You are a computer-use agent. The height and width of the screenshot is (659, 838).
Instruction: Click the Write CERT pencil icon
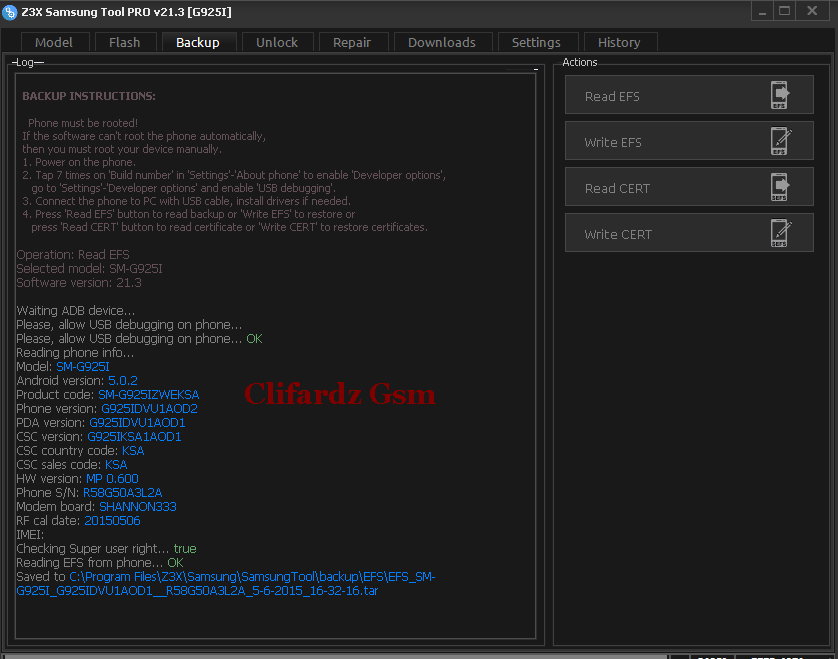pyautogui.click(x=780, y=233)
